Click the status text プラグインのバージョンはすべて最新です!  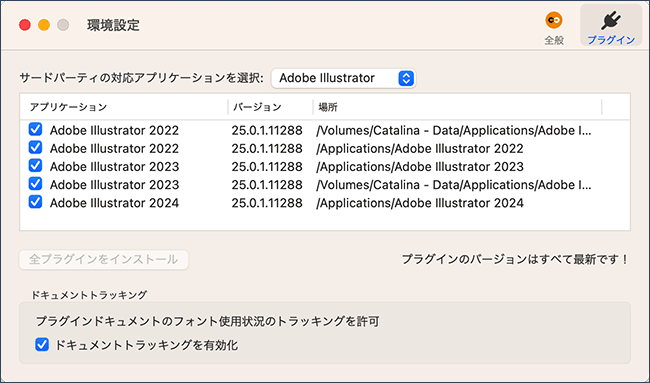point(515,259)
